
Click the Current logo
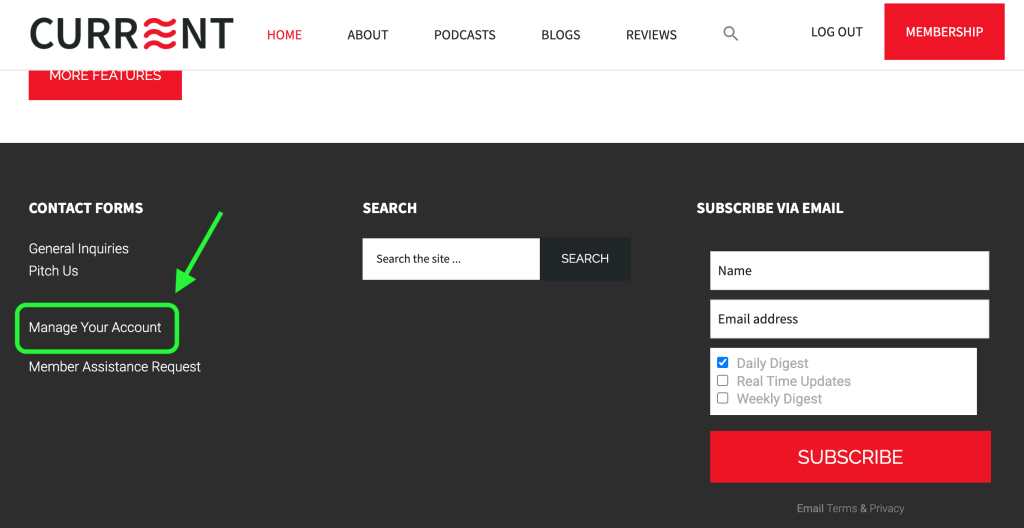point(131,33)
